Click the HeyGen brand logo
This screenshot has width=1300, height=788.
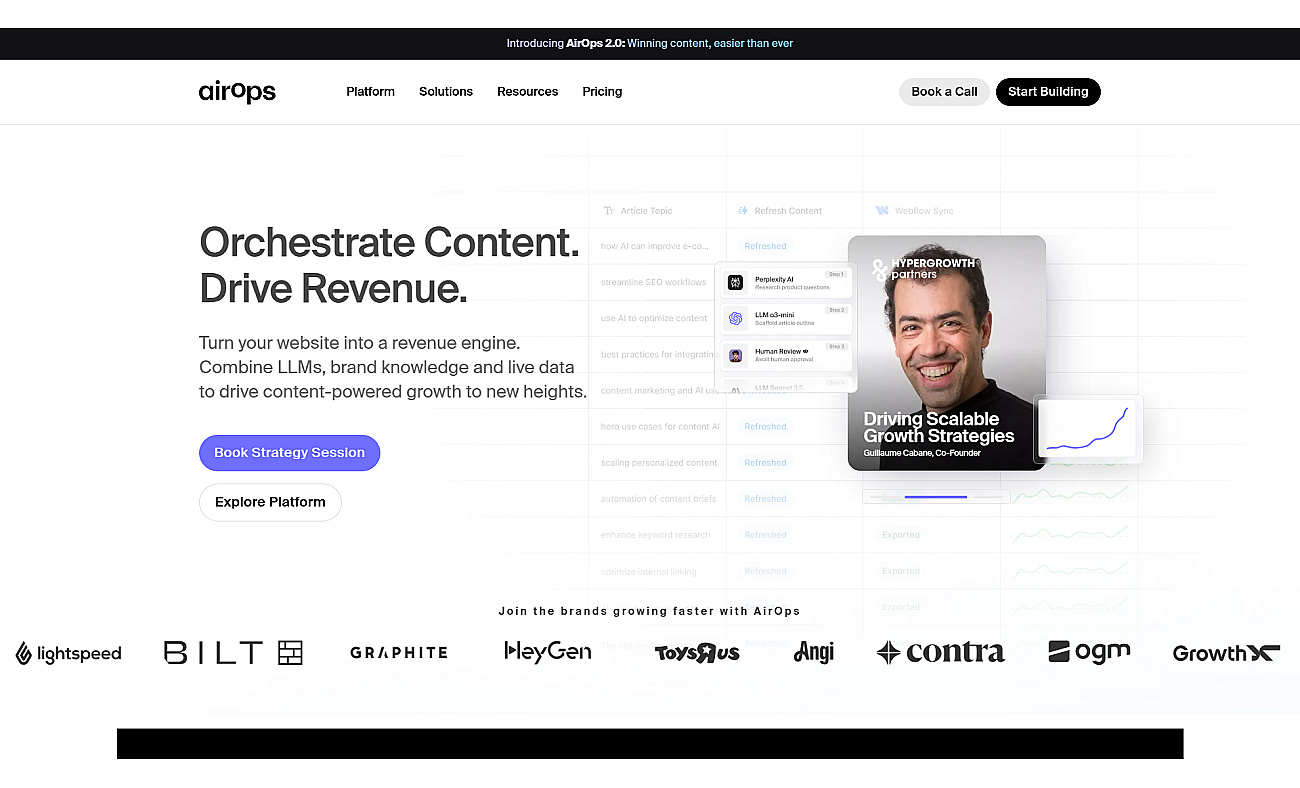[547, 652]
